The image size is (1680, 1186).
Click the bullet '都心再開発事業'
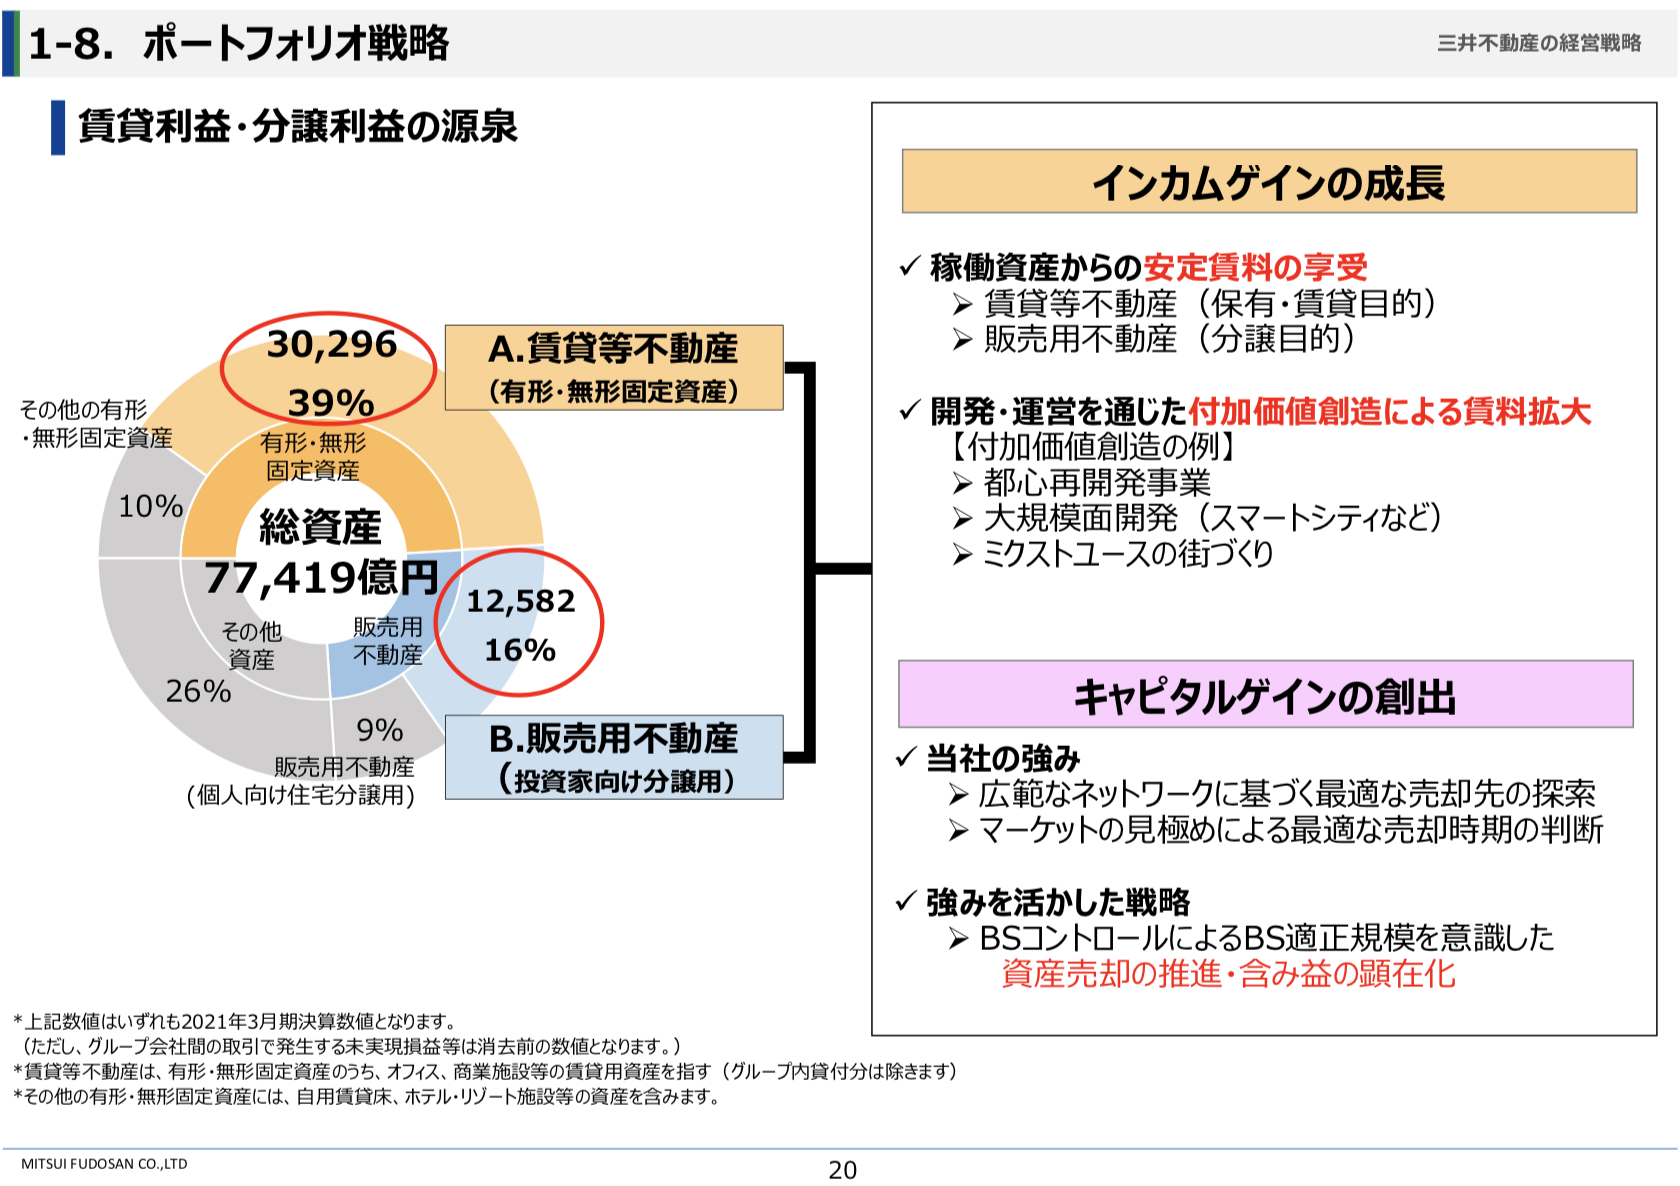1097,482
